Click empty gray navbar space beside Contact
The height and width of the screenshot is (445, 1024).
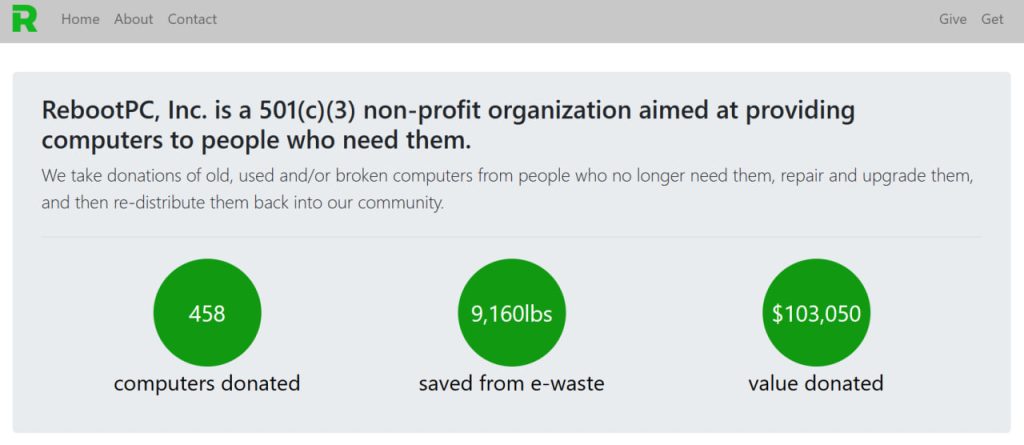click(575, 20)
